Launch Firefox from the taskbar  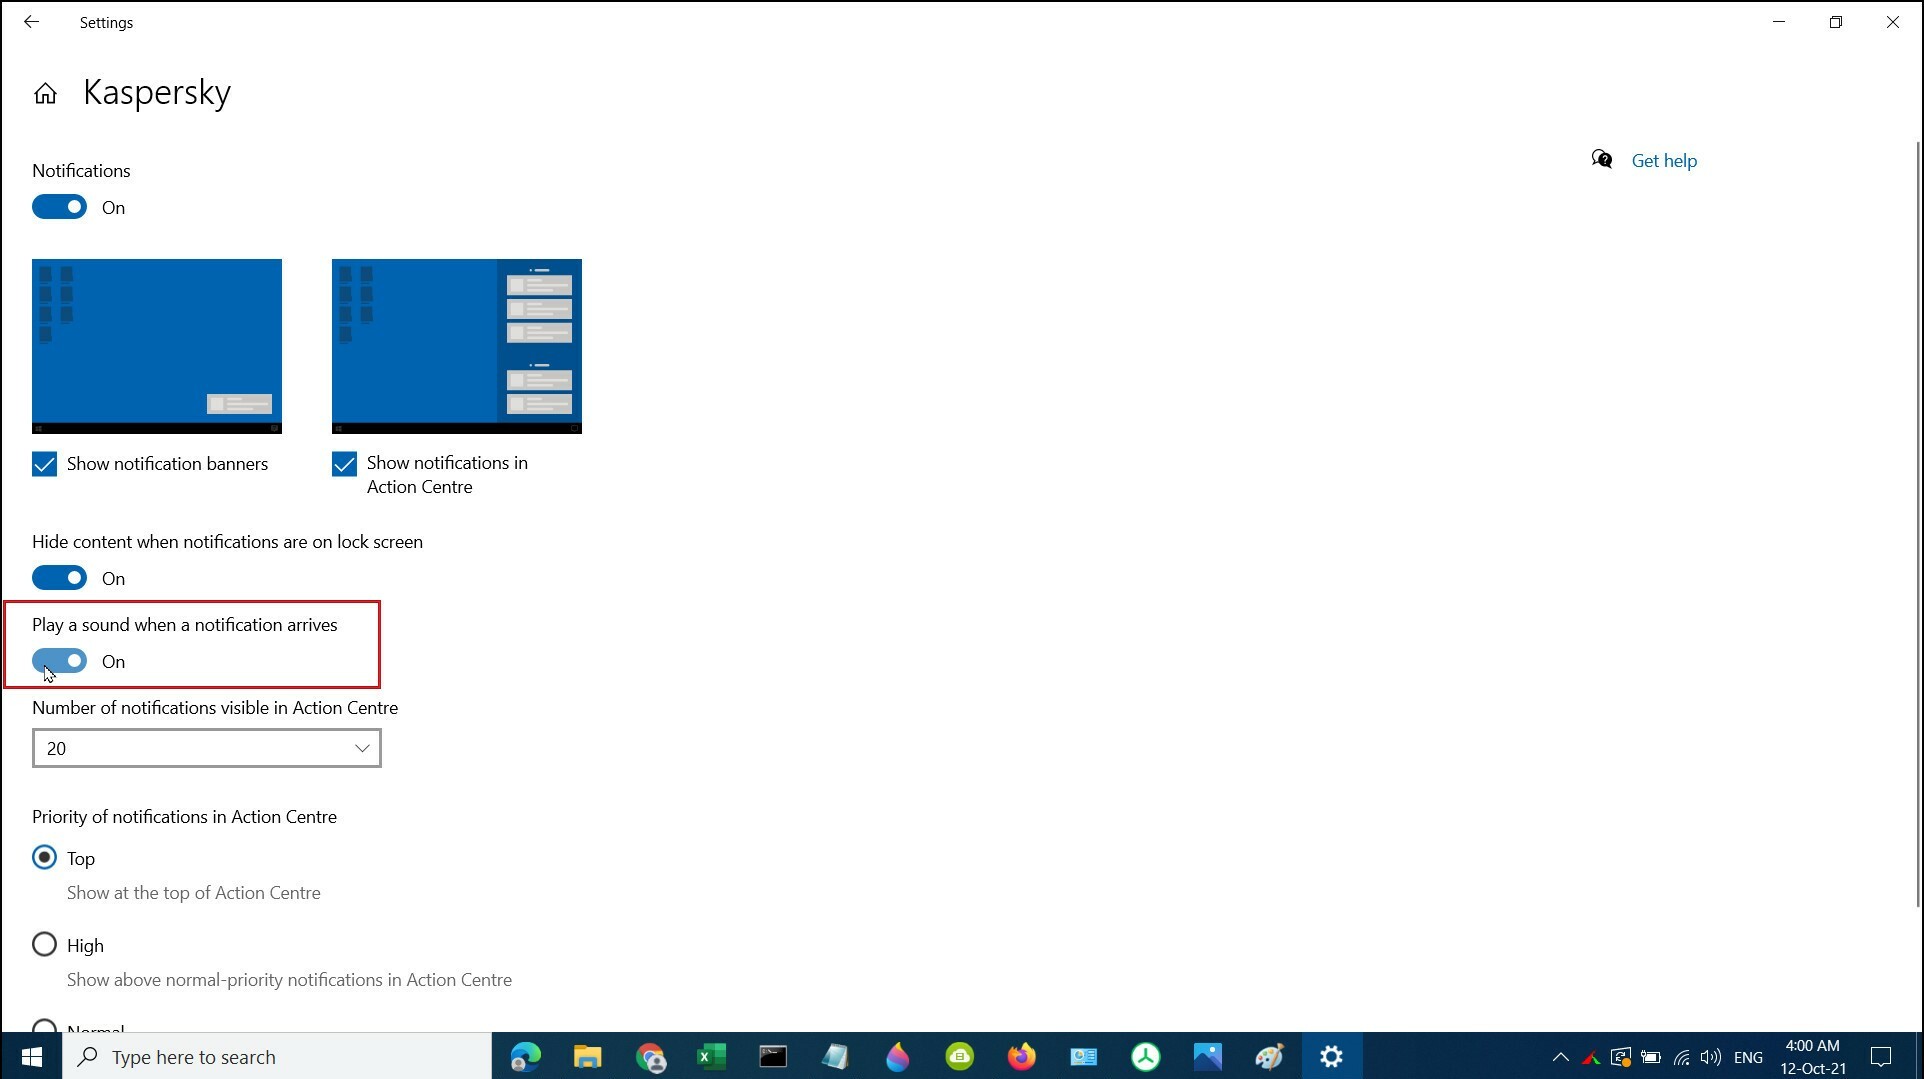(x=1021, y=1057)
